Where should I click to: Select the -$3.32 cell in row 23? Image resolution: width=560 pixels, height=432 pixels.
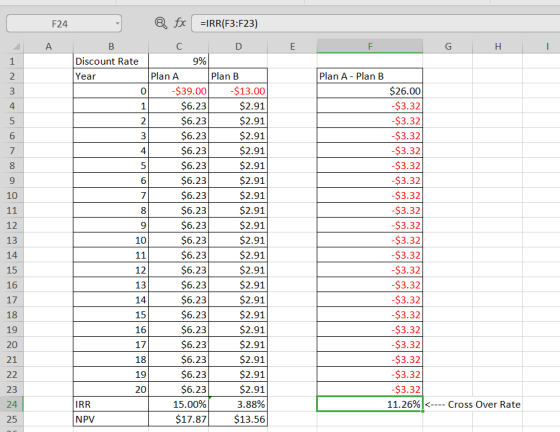tap(370, 390)
